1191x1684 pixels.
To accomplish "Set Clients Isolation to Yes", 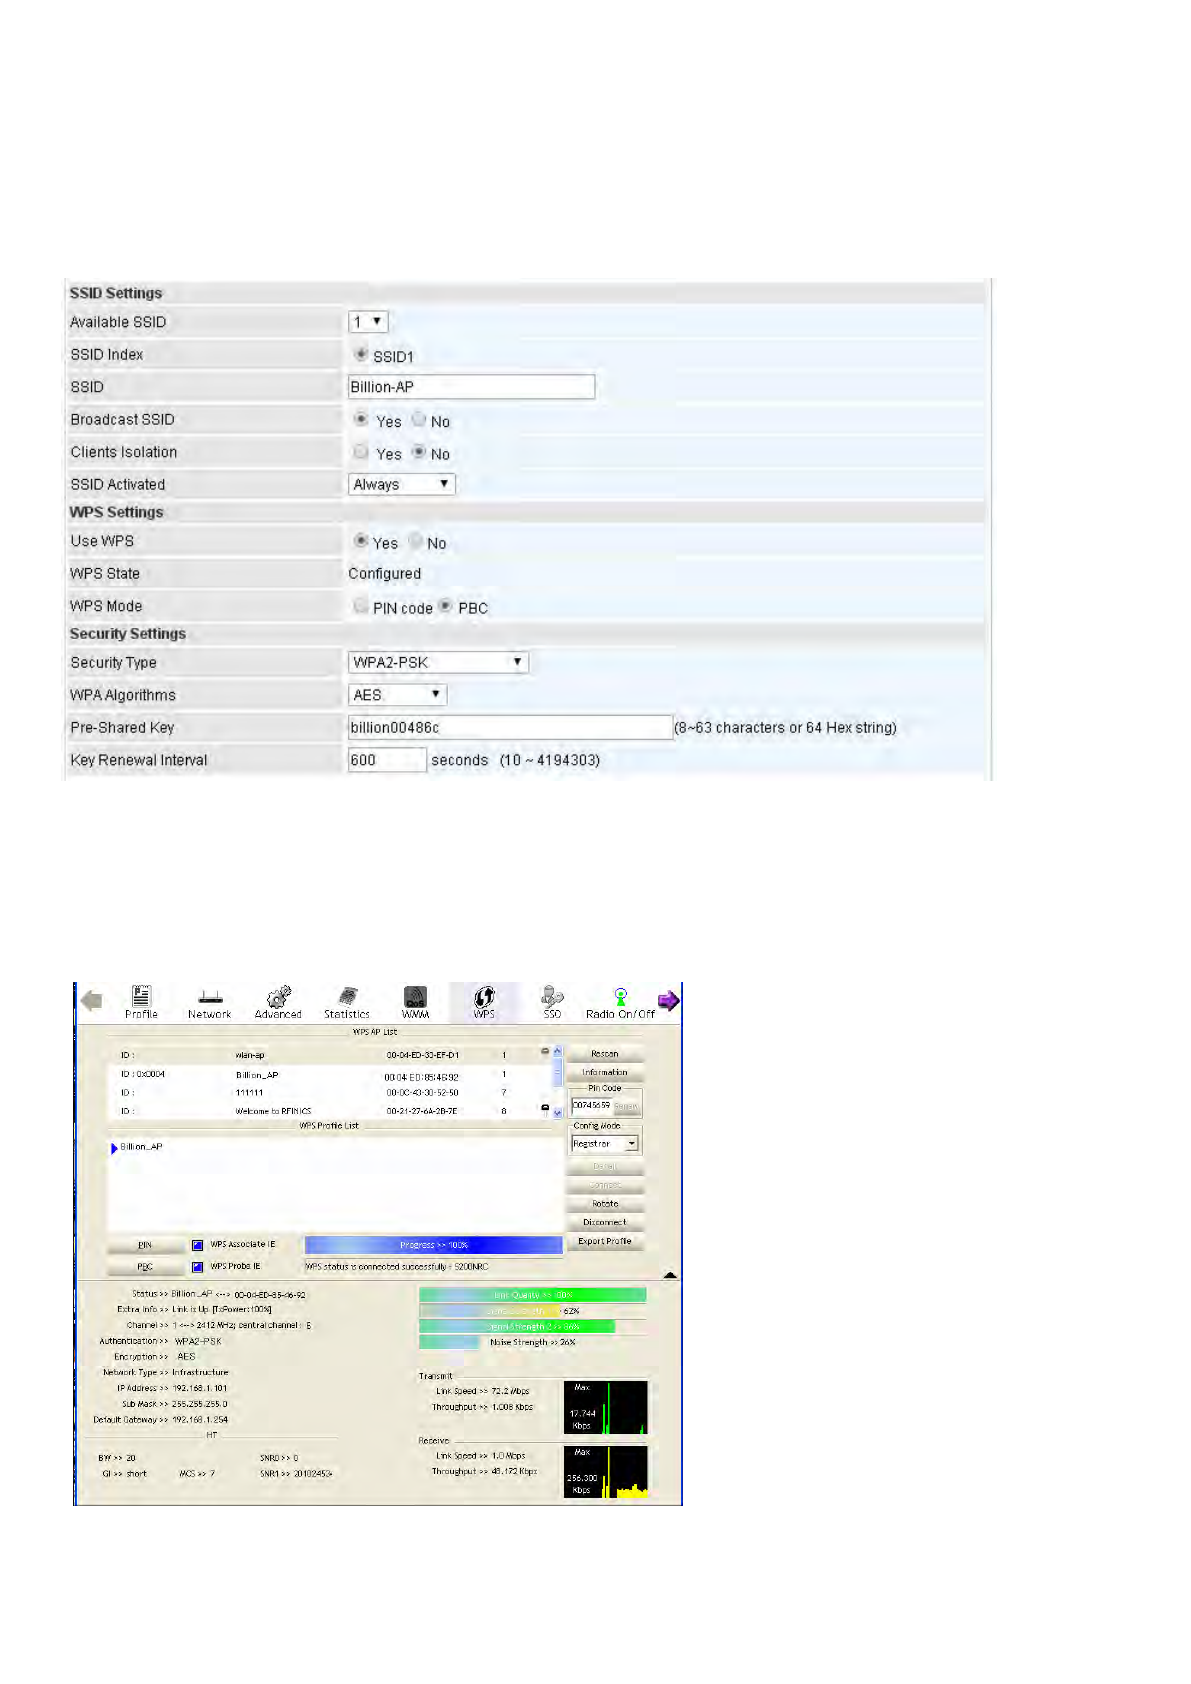I will point(361,451).
